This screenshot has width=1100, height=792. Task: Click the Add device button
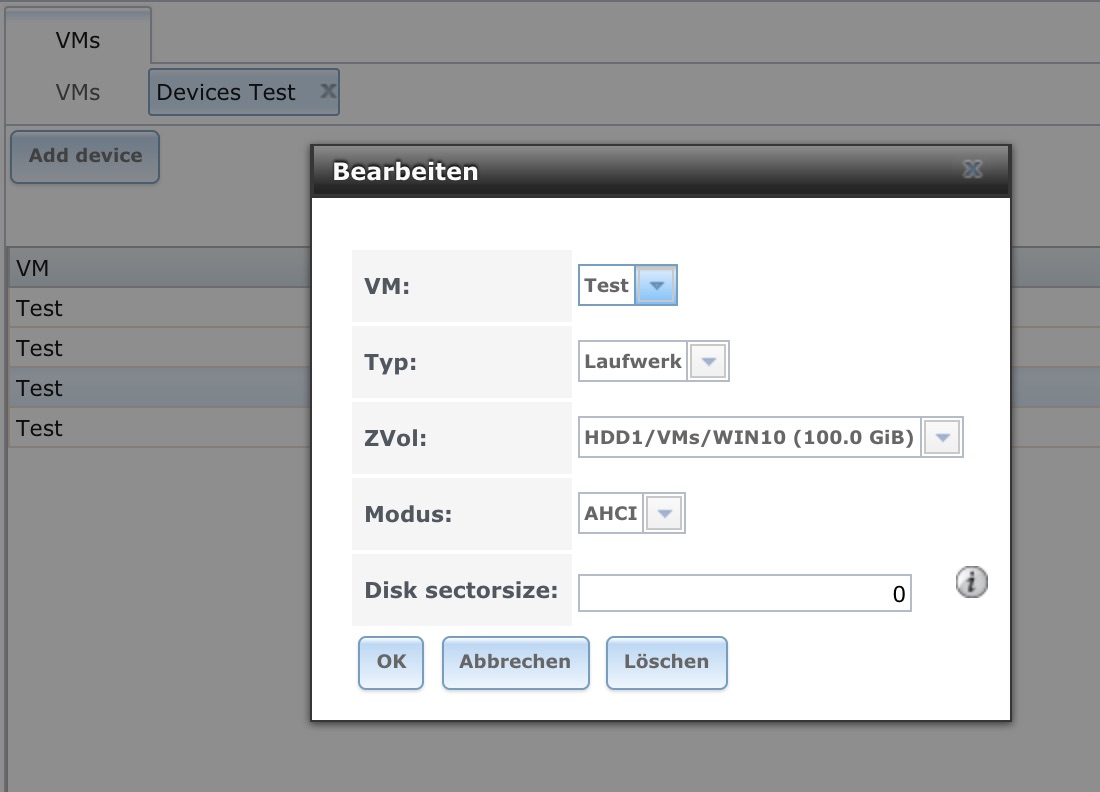click(85, 156)
